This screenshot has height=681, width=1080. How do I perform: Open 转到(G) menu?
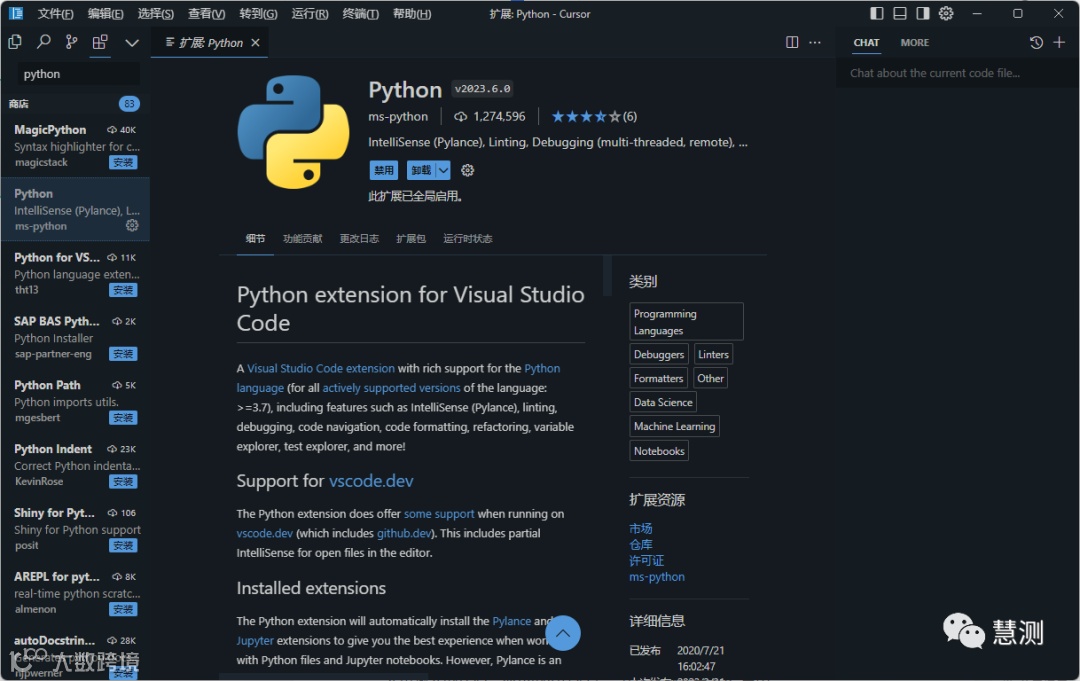pyautogui.click(x=258, y=14)
